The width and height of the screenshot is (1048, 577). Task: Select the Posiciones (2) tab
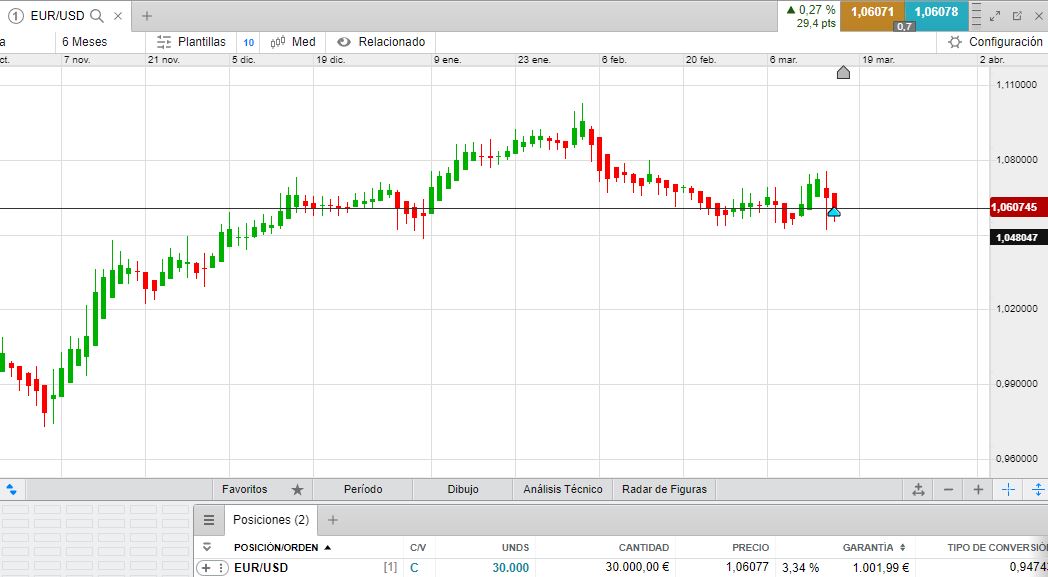(271, 520)
